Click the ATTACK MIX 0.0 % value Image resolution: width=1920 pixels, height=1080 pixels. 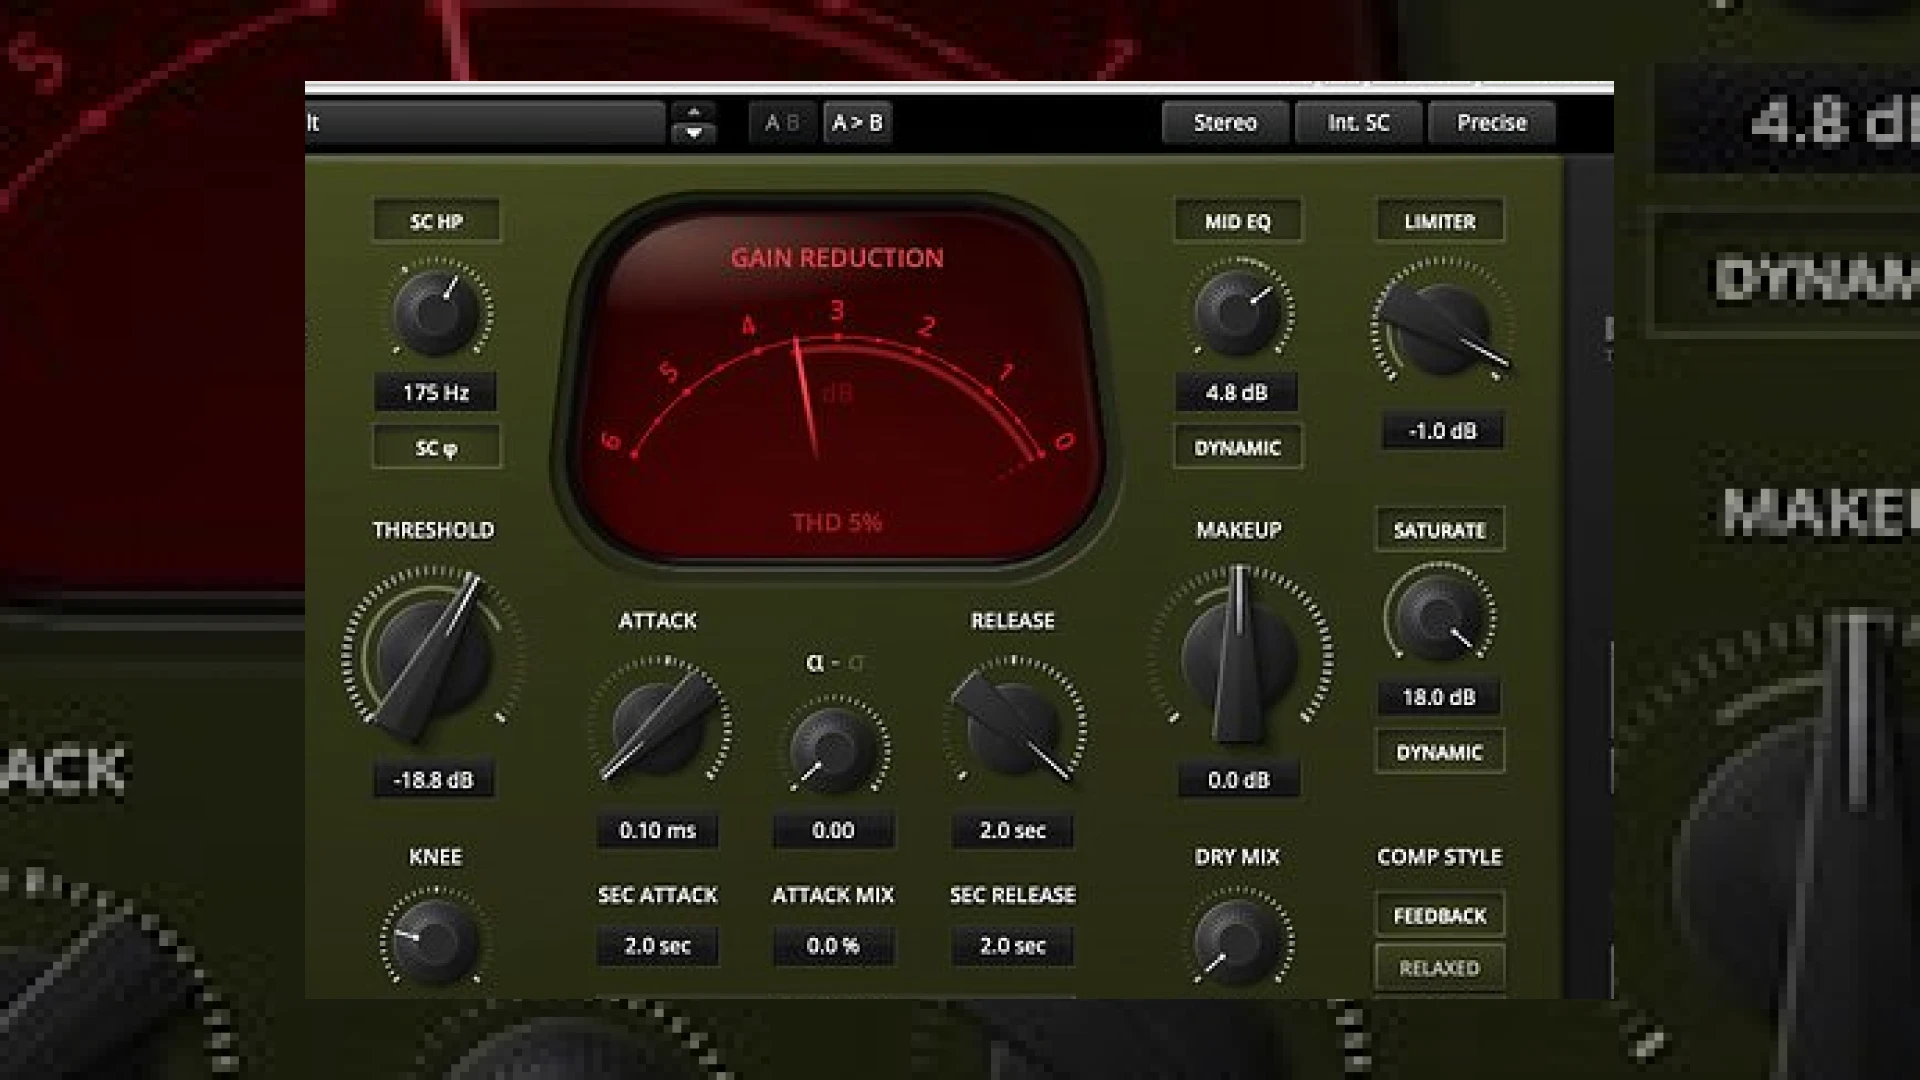click(833, 946)
